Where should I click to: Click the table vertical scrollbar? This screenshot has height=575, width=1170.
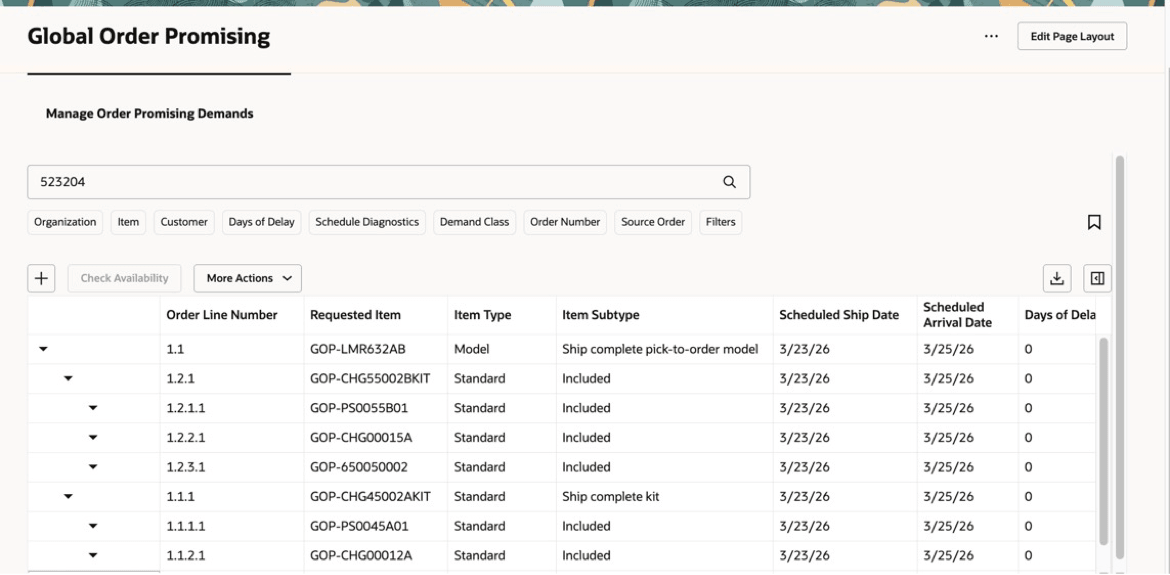(x=1104, y=440)
